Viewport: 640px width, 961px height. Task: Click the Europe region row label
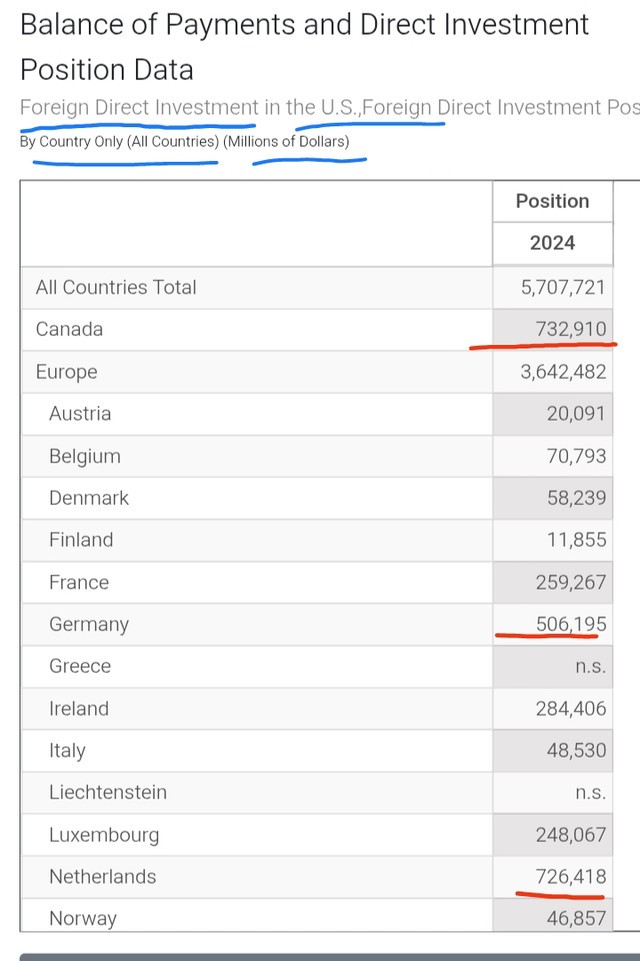point(66,372)
